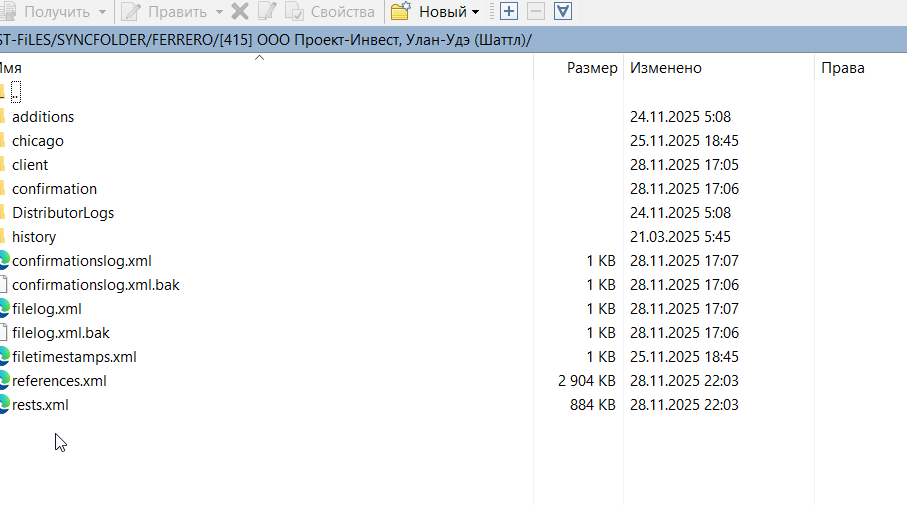Screen dimensions: 907x505
Task: Click the date 21.03.2025 5:45 of history
Action: click(x=680, y=237)
